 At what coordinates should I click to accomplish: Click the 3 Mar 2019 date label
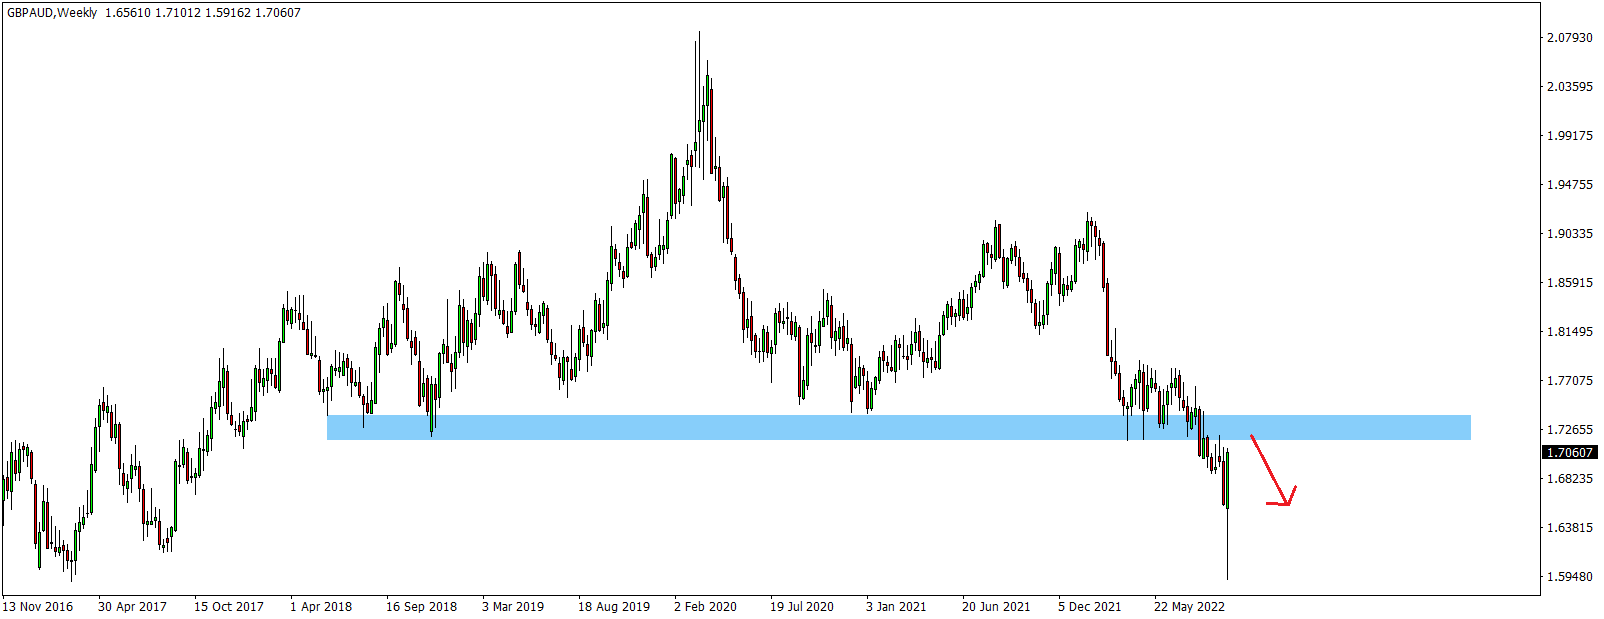coord(513,607)
